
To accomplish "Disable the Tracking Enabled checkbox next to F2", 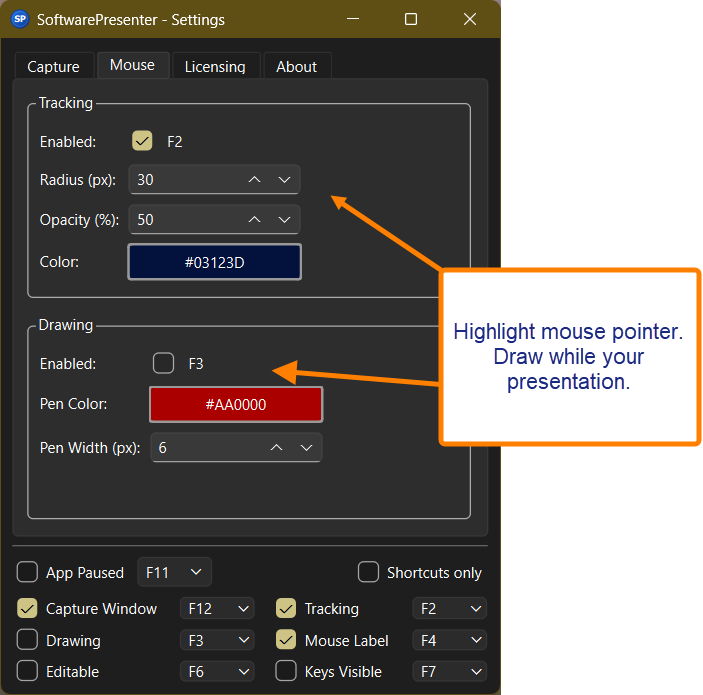I will pos(142,141).
